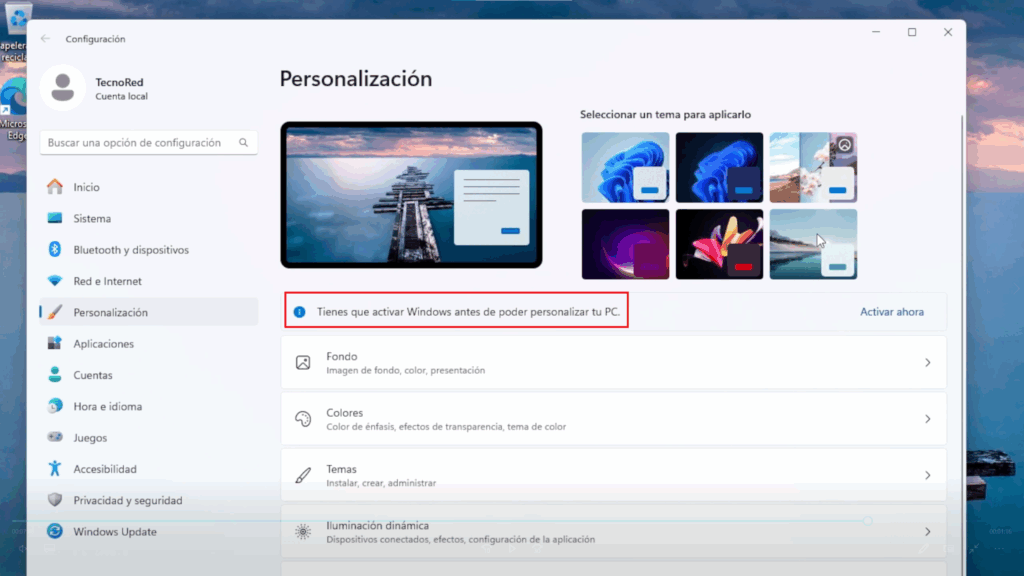Click the text Seleccionar un tema para aplicarlo
Image resolution: width=1024 pixels, height=576 pixels.
click(x=665, y=114)
